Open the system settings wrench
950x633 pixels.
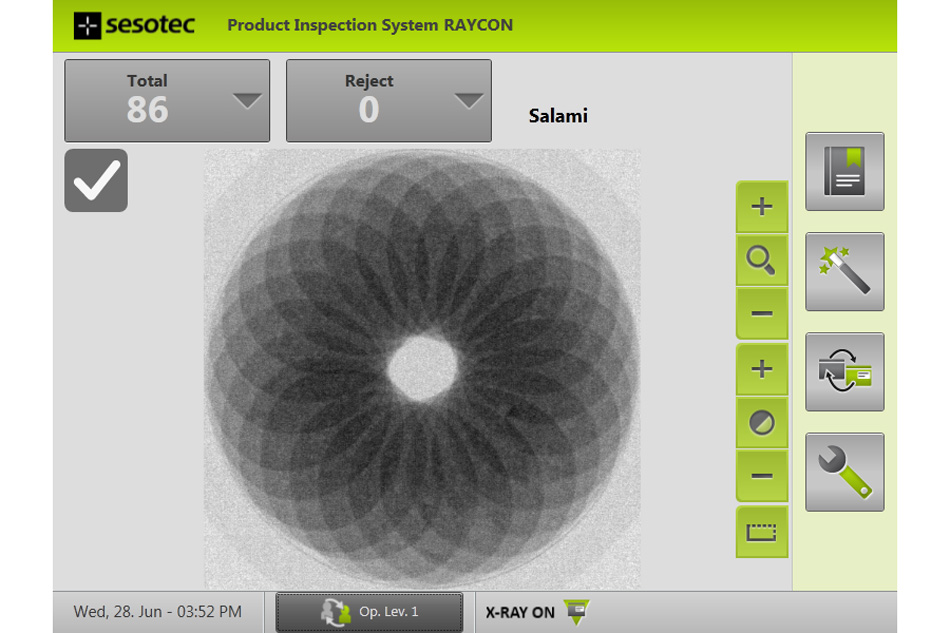click(844, 471)
